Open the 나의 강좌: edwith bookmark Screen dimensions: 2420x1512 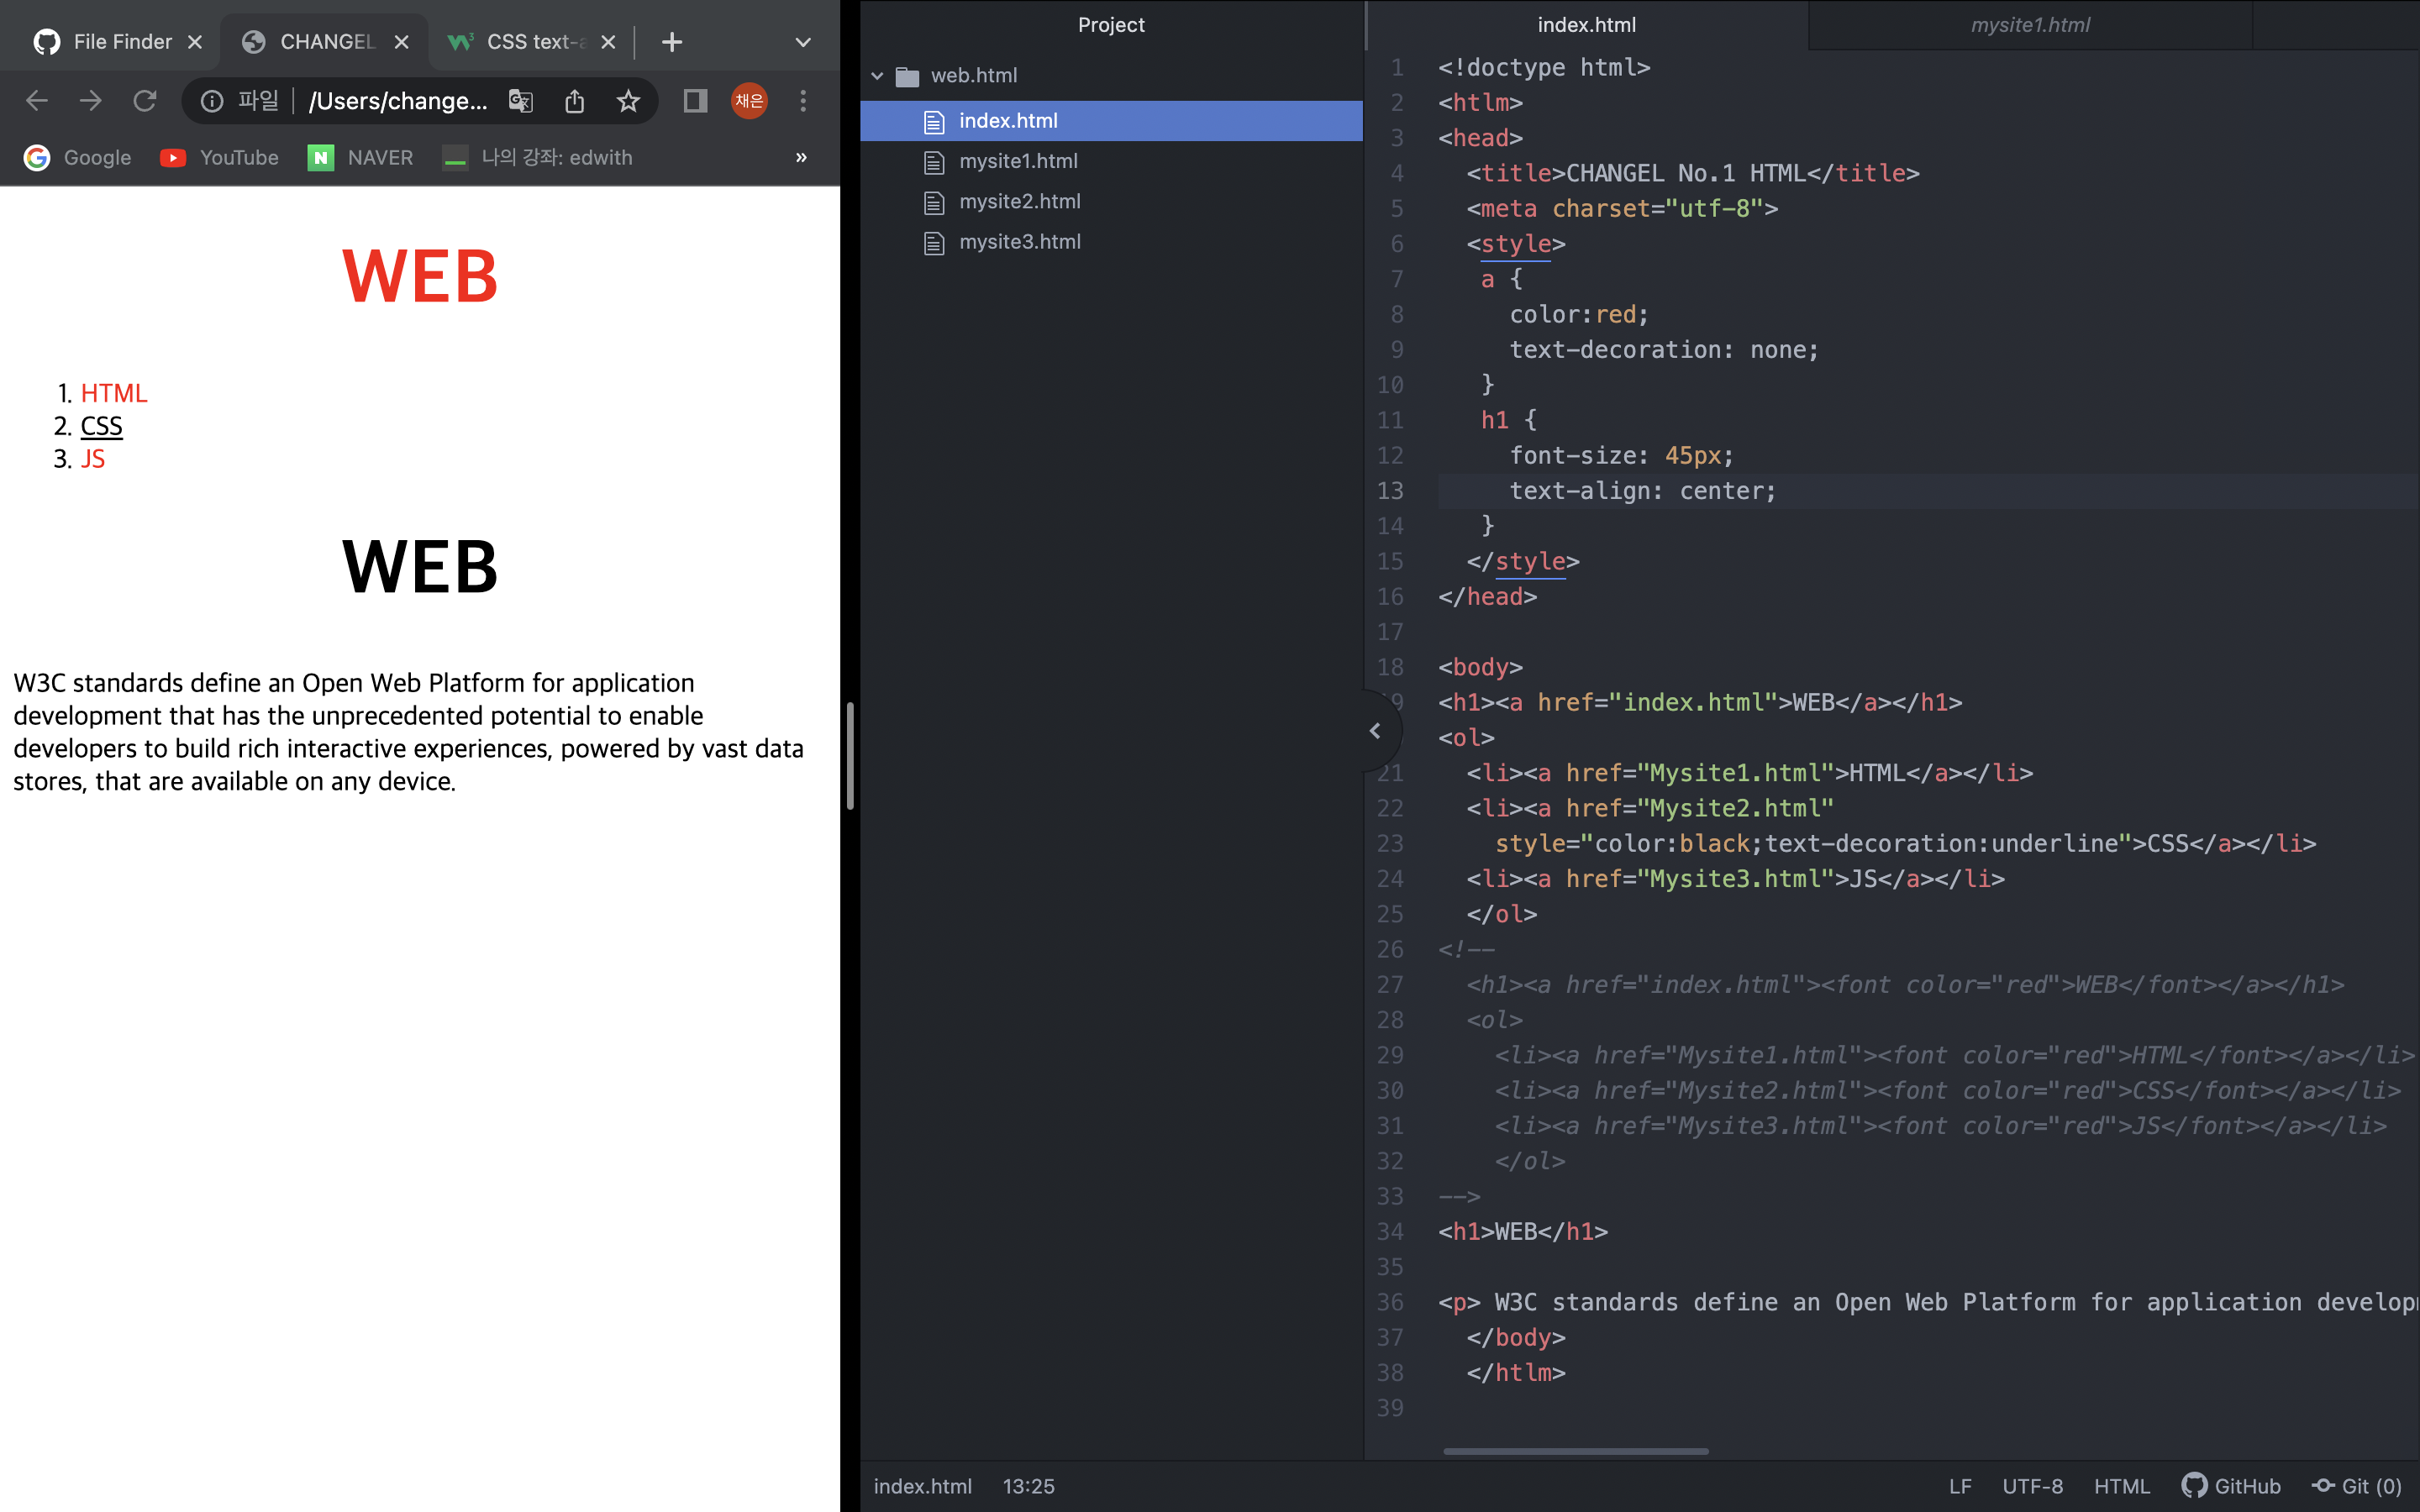[x=538, y=158]
